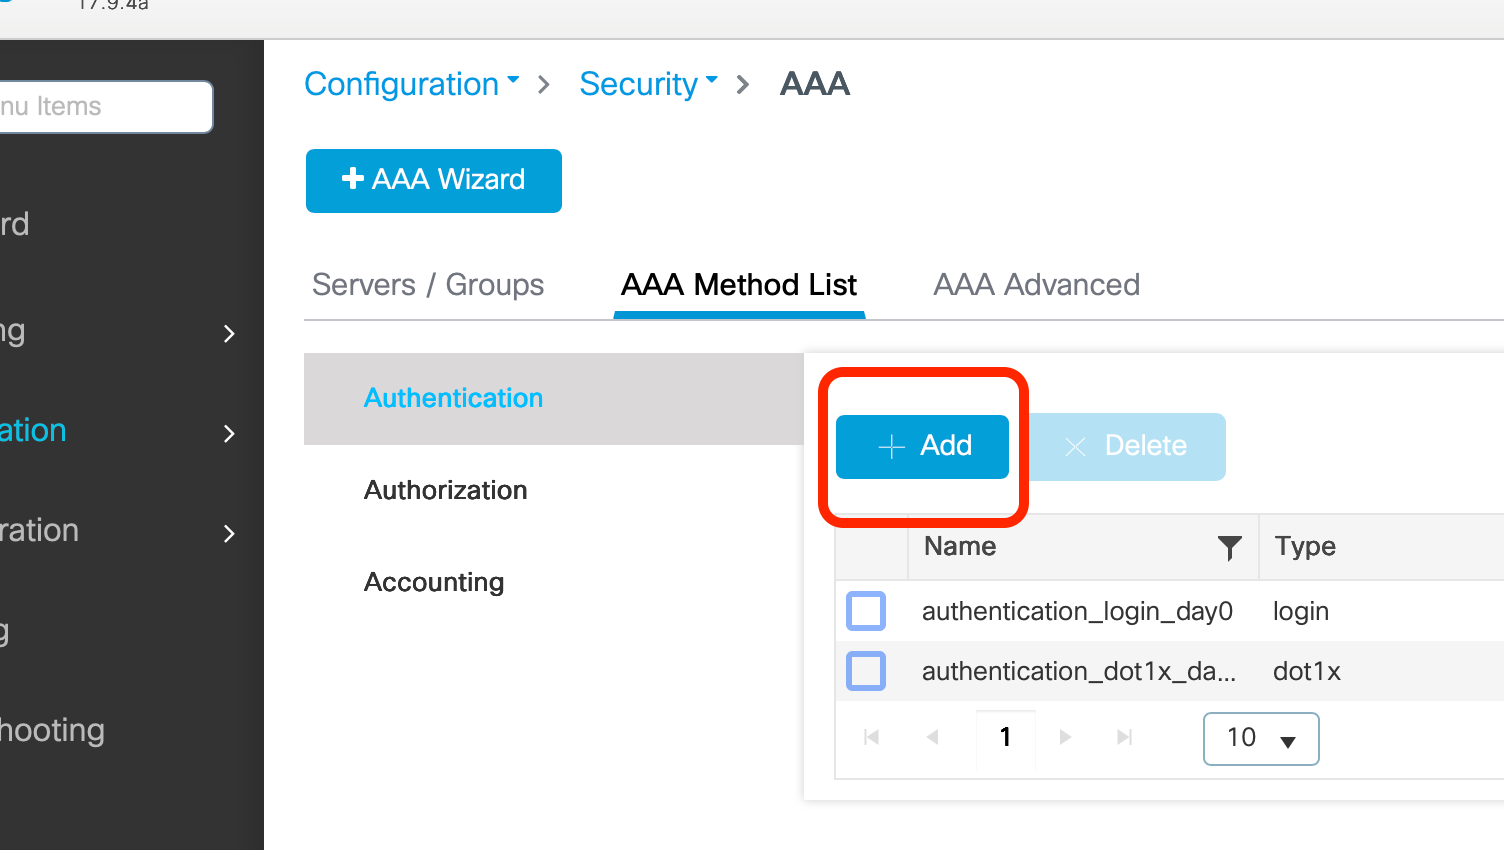Open the Authorization method list section
1504x850 pixels.
click(x=446, y=490)
